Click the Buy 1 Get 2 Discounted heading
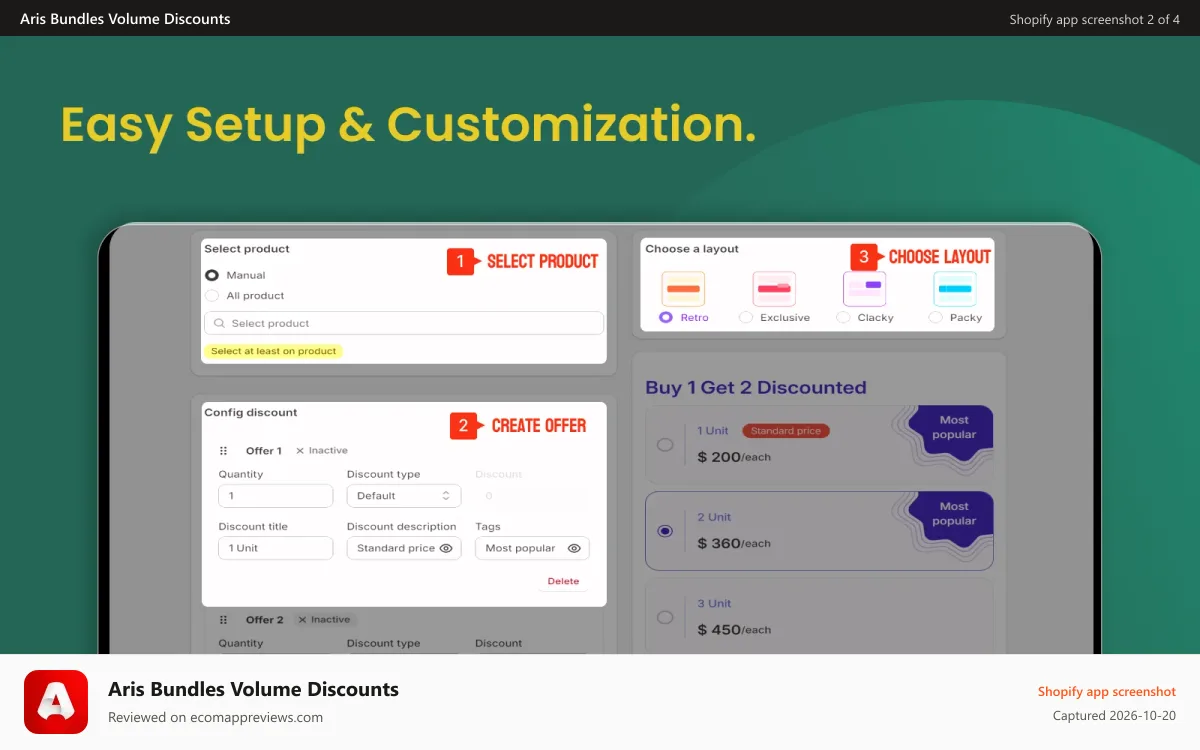This screenshot has height=750, width=1200. [x=756, y=388]
